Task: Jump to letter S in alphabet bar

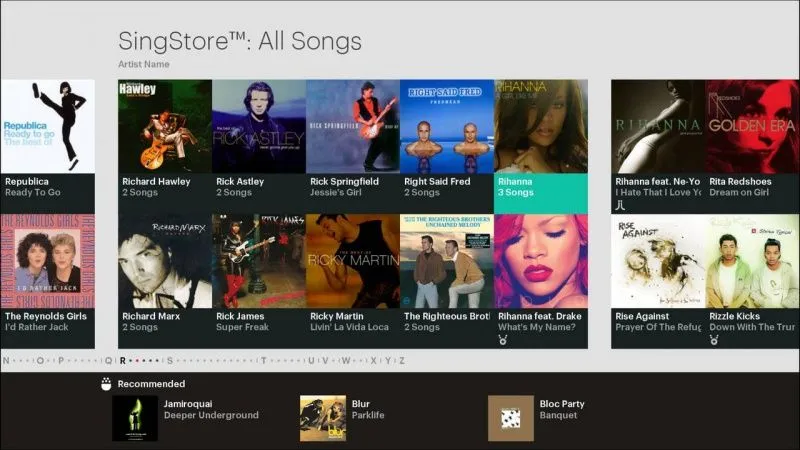Action: click(x=169, y=360)
